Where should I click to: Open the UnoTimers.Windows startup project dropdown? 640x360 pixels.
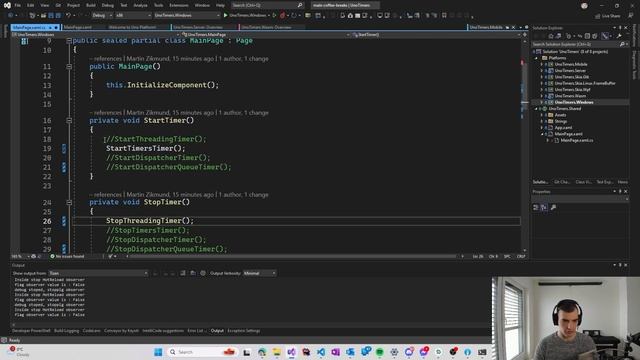tap(187, 15)
